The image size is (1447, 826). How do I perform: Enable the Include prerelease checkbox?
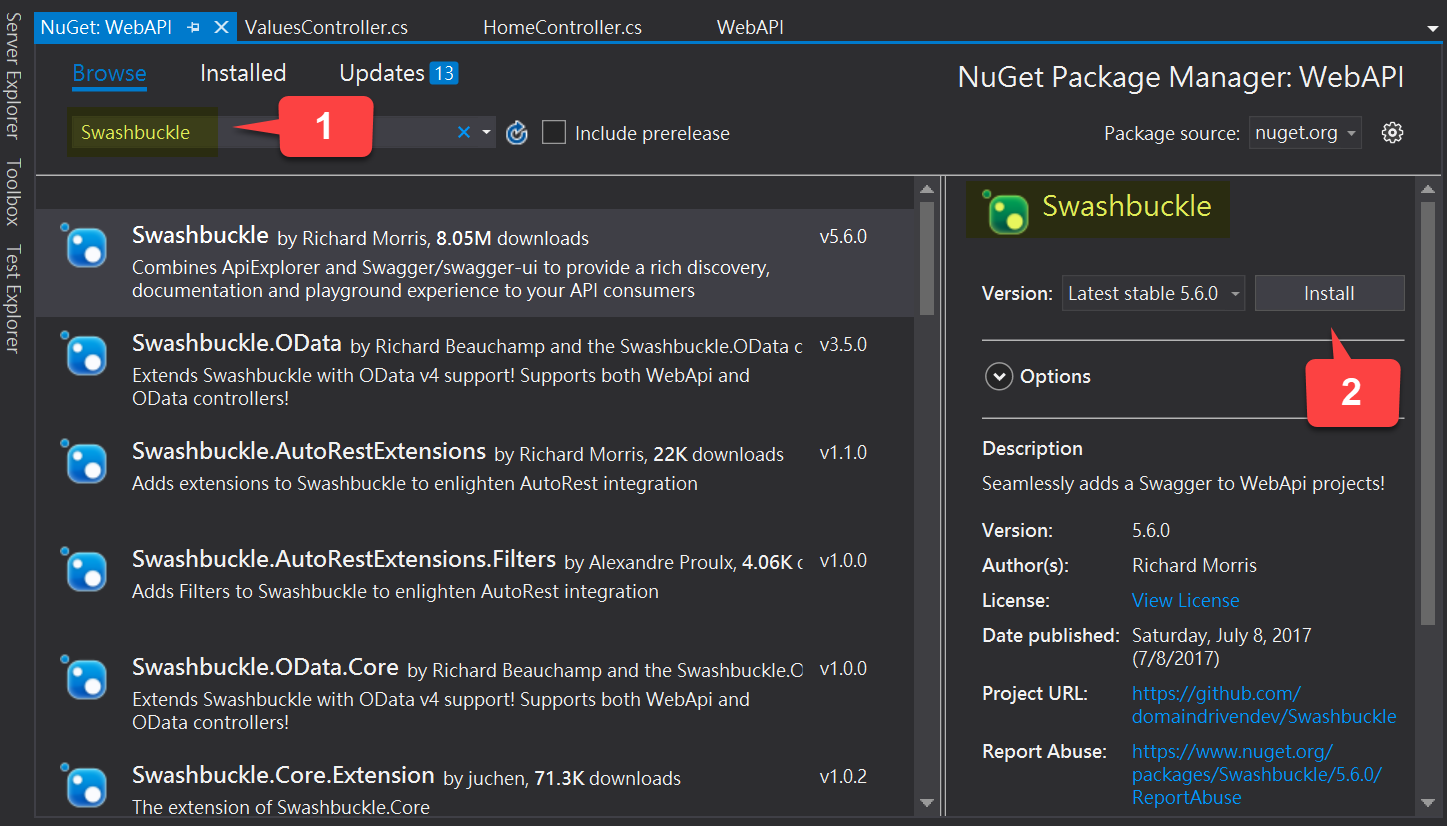point(554,133)
